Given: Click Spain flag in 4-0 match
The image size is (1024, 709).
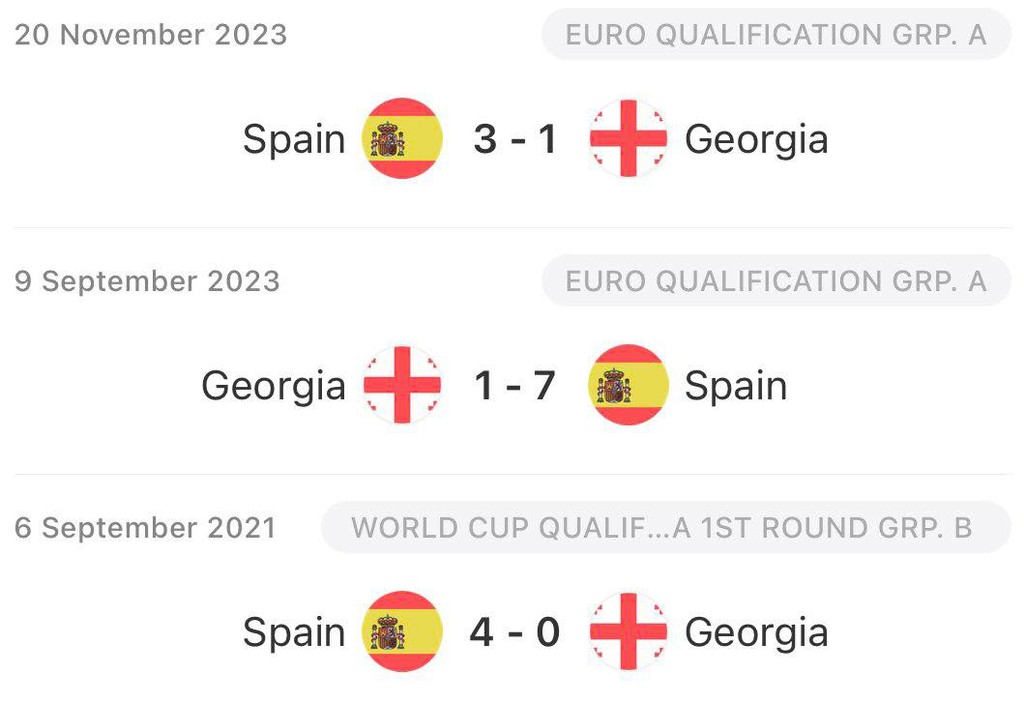Looking at the screenshot, I should 402,631.
